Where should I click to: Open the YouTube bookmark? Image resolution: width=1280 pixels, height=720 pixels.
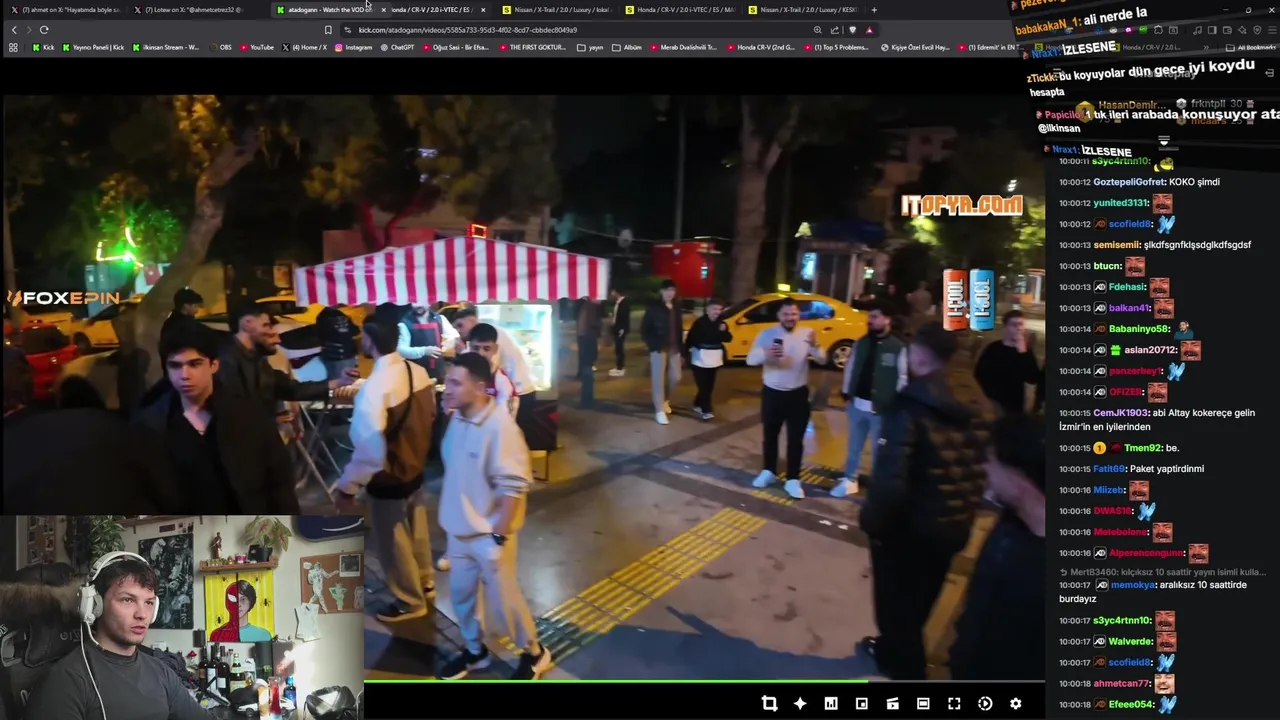256,47
